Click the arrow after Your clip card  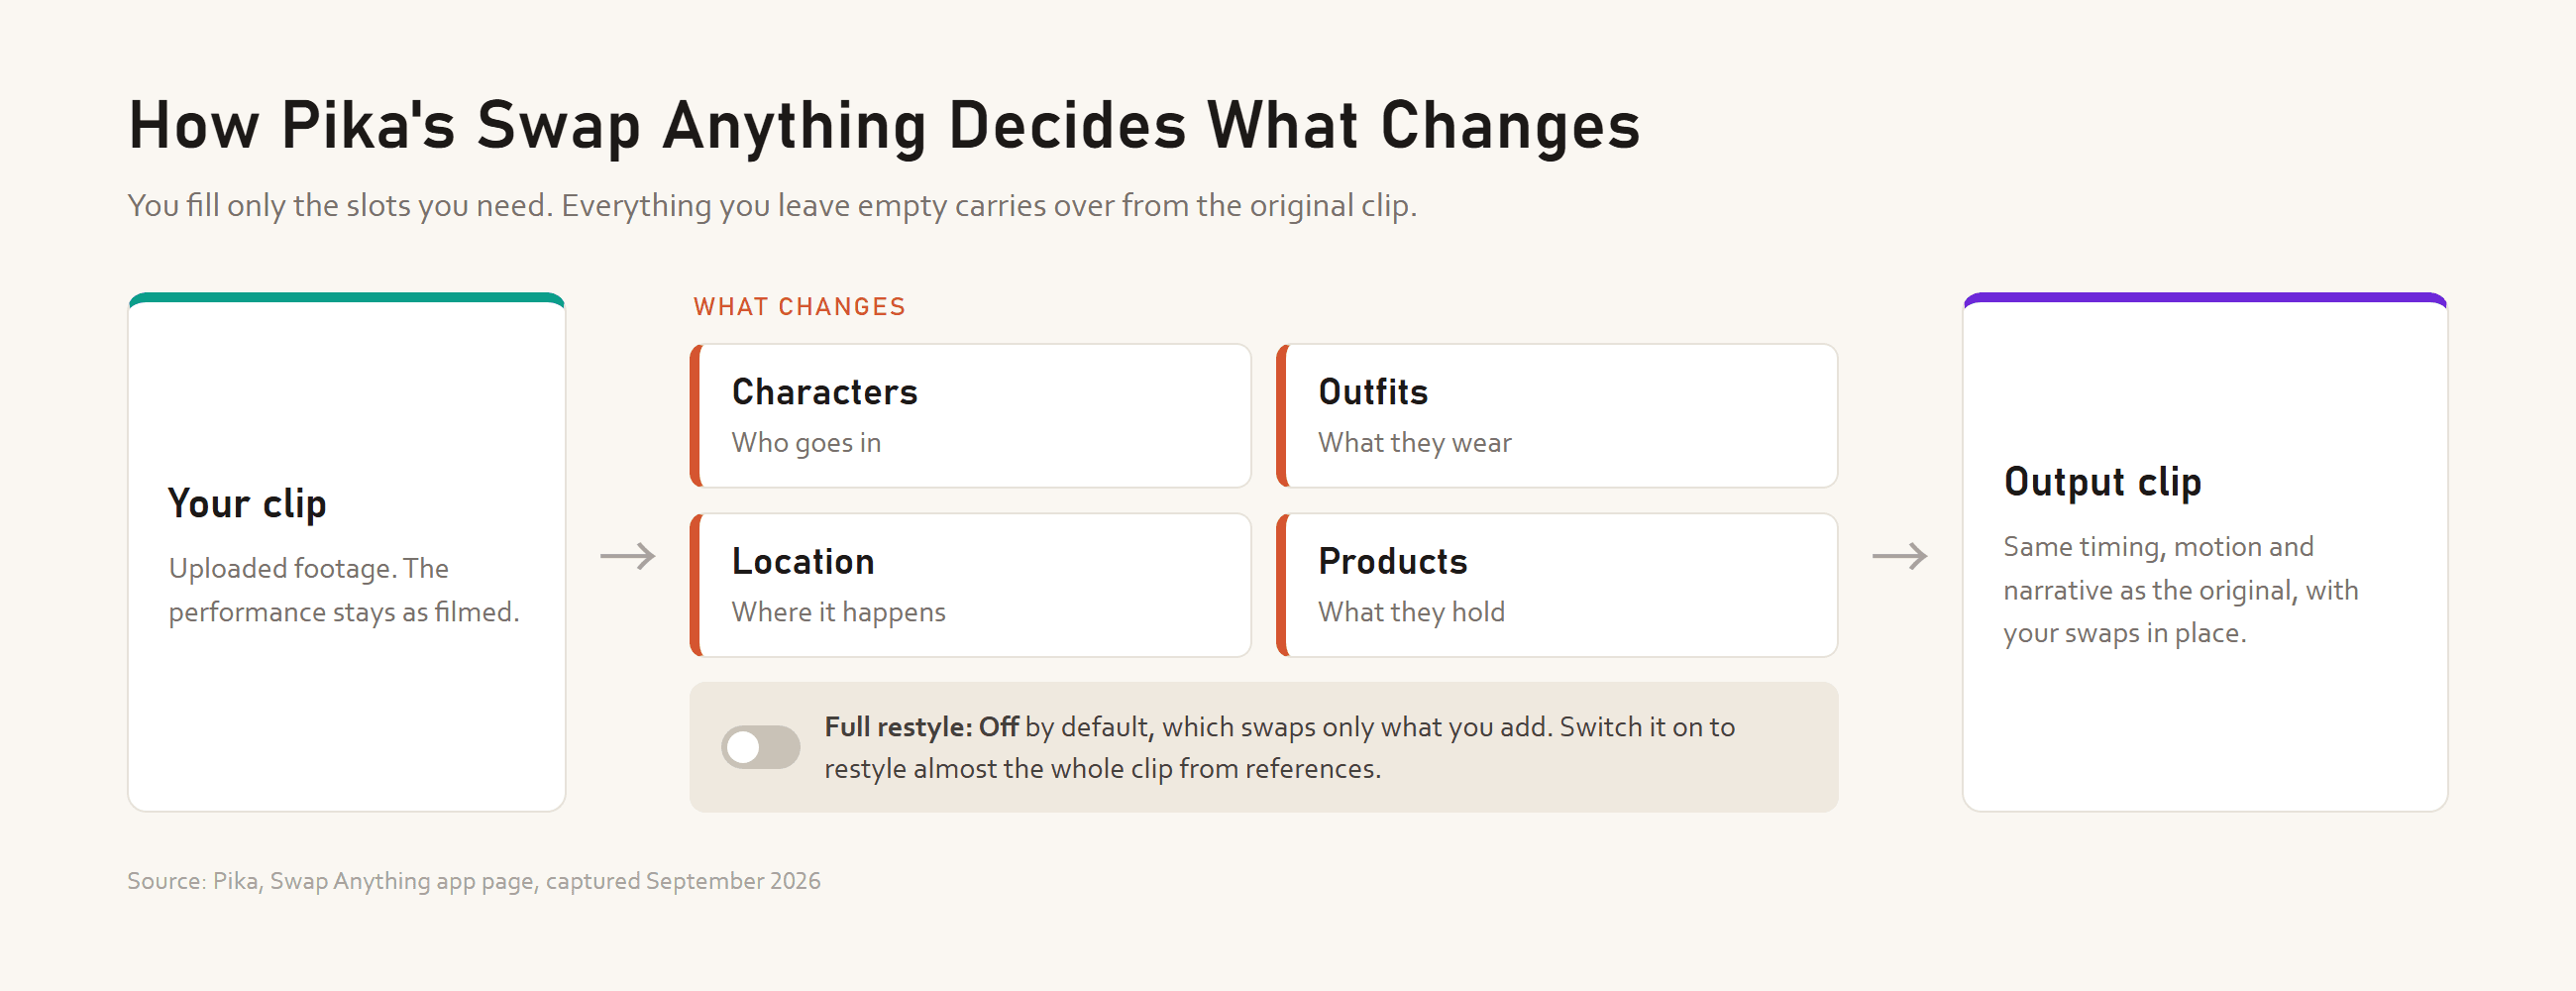[x=628, y=556]
